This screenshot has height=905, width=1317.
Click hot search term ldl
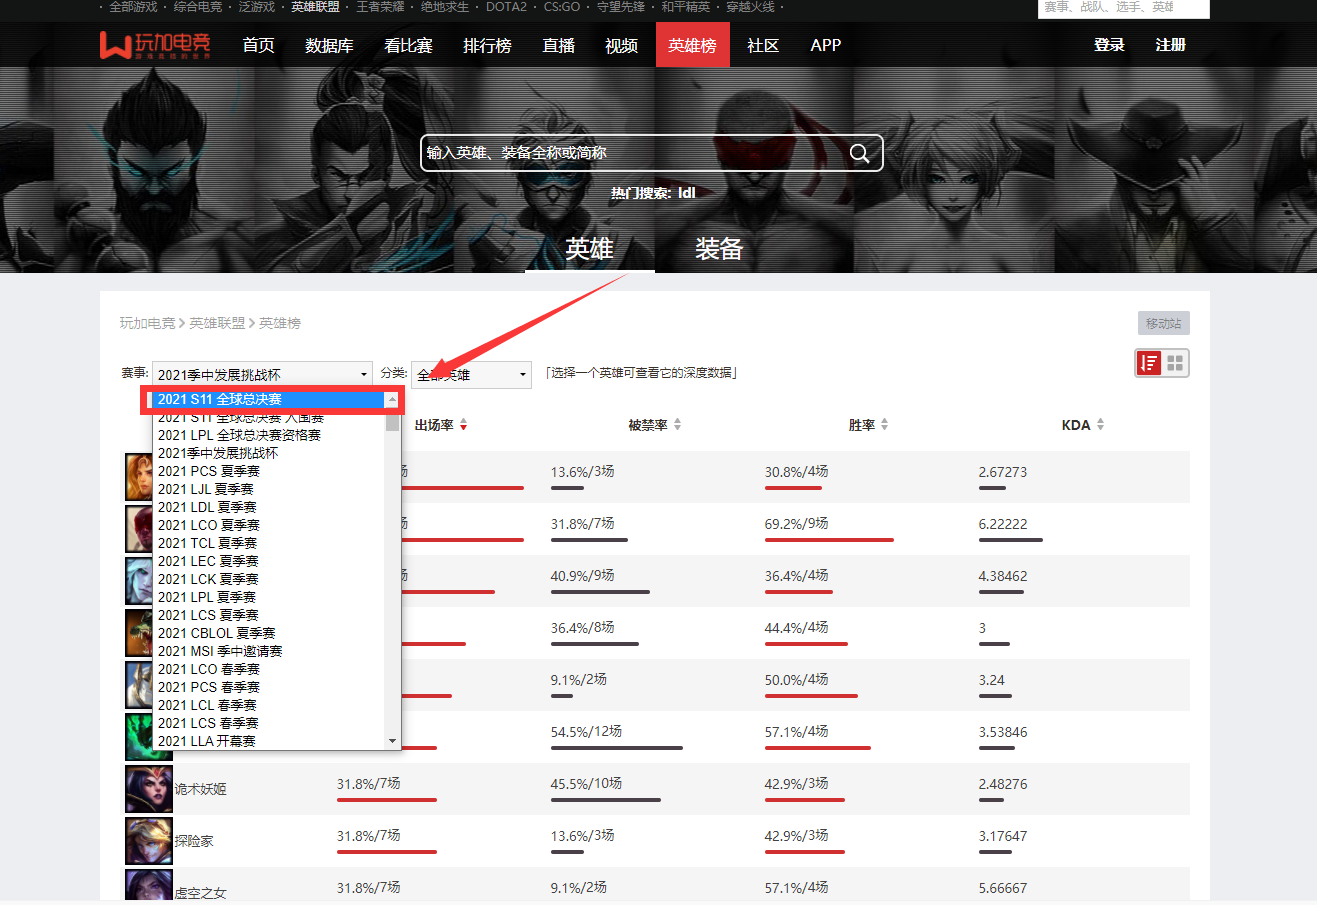click(x=686, y=193)
